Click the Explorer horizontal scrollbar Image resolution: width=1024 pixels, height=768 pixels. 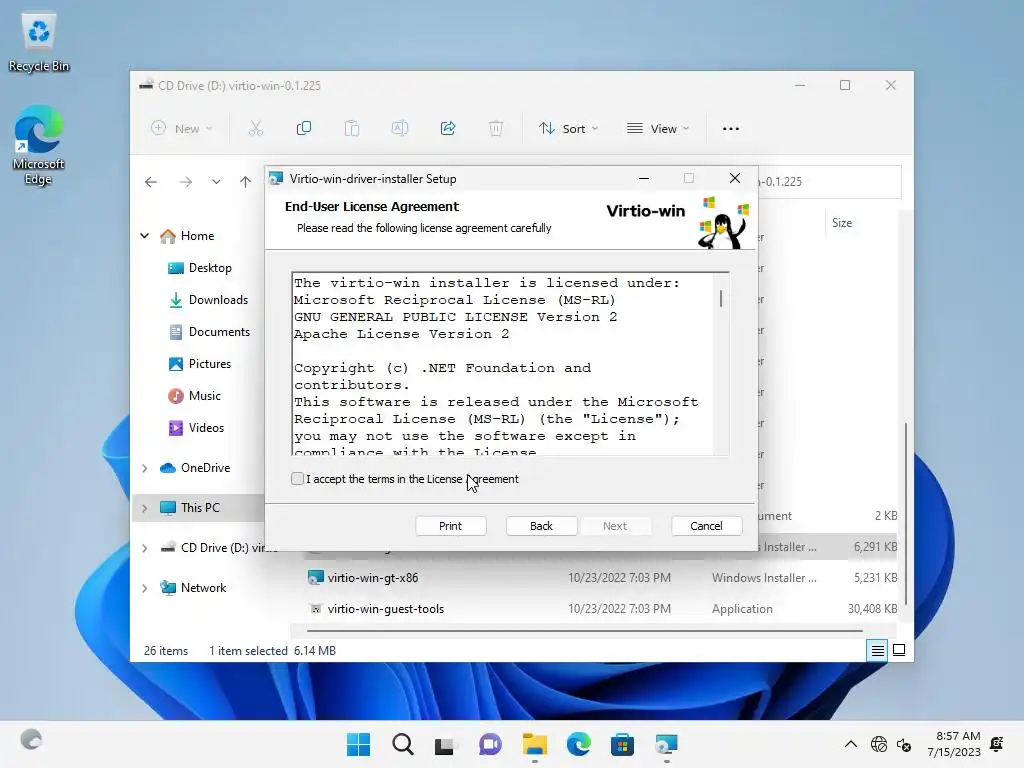click(x=584, y=631)
